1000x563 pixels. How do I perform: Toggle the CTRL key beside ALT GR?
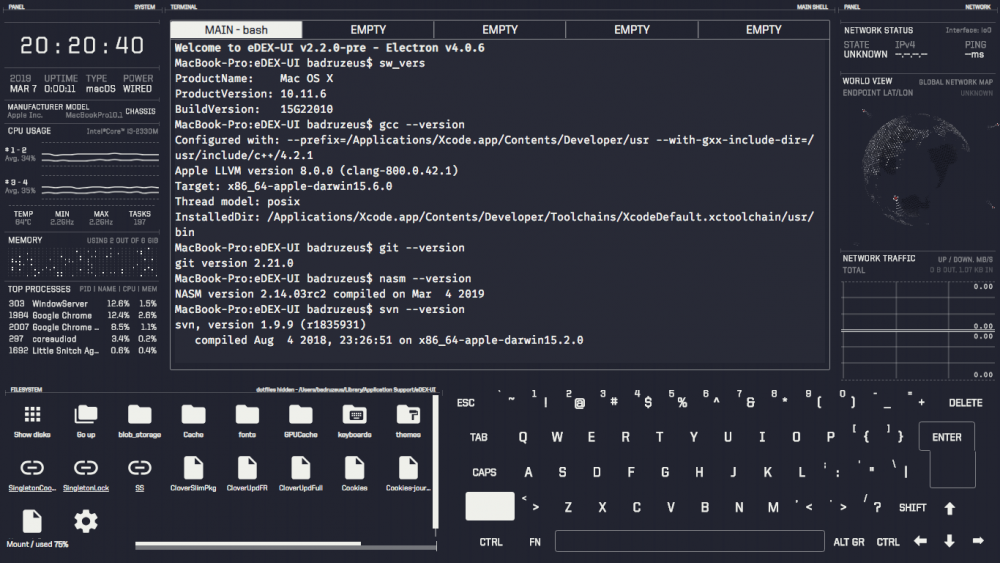click(x=887, y=542)
